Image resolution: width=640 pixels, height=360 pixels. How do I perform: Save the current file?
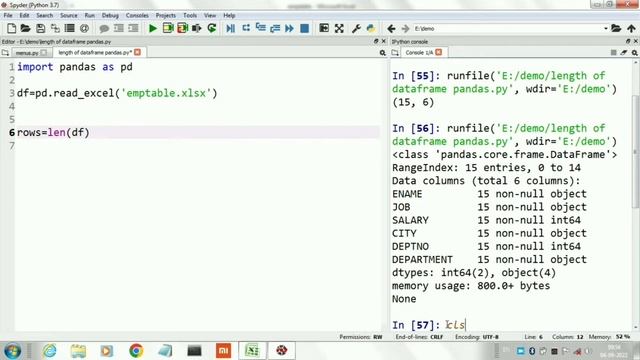[40, 28]
